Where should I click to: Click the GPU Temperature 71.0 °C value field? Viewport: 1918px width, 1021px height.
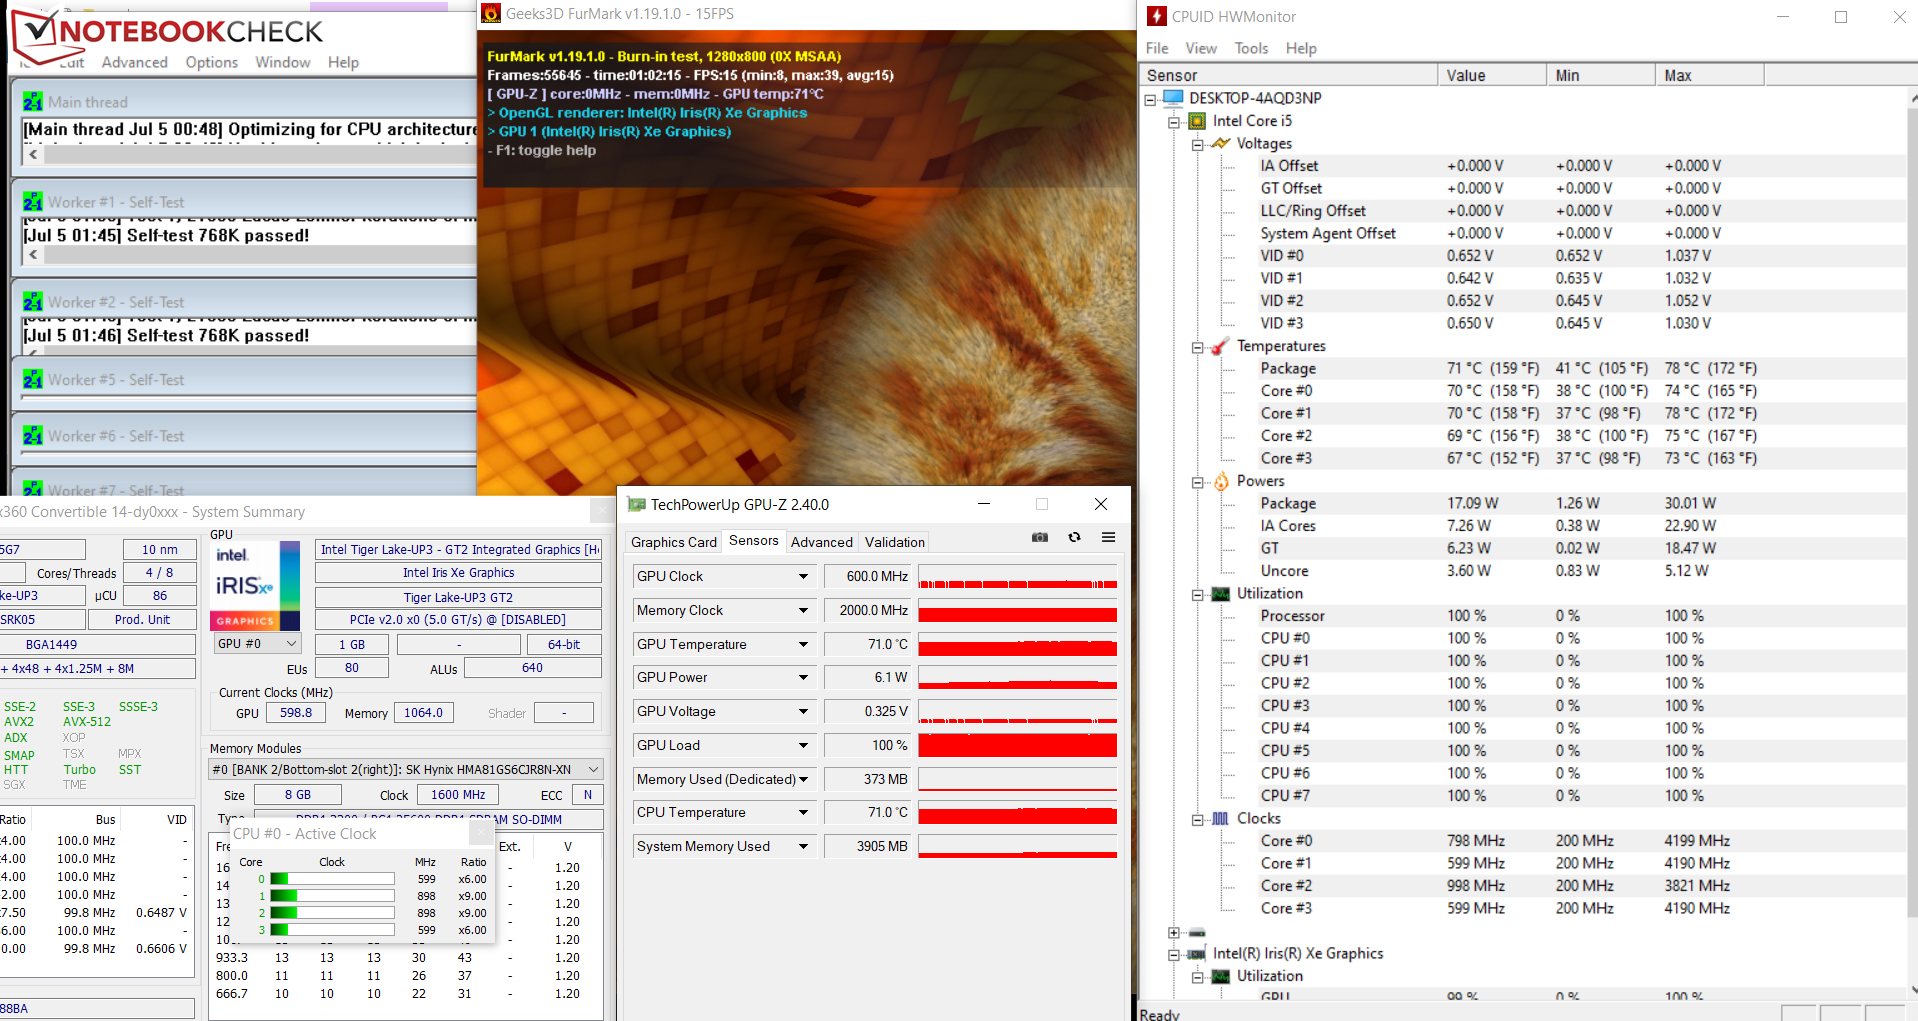click(x=868, y=644)
